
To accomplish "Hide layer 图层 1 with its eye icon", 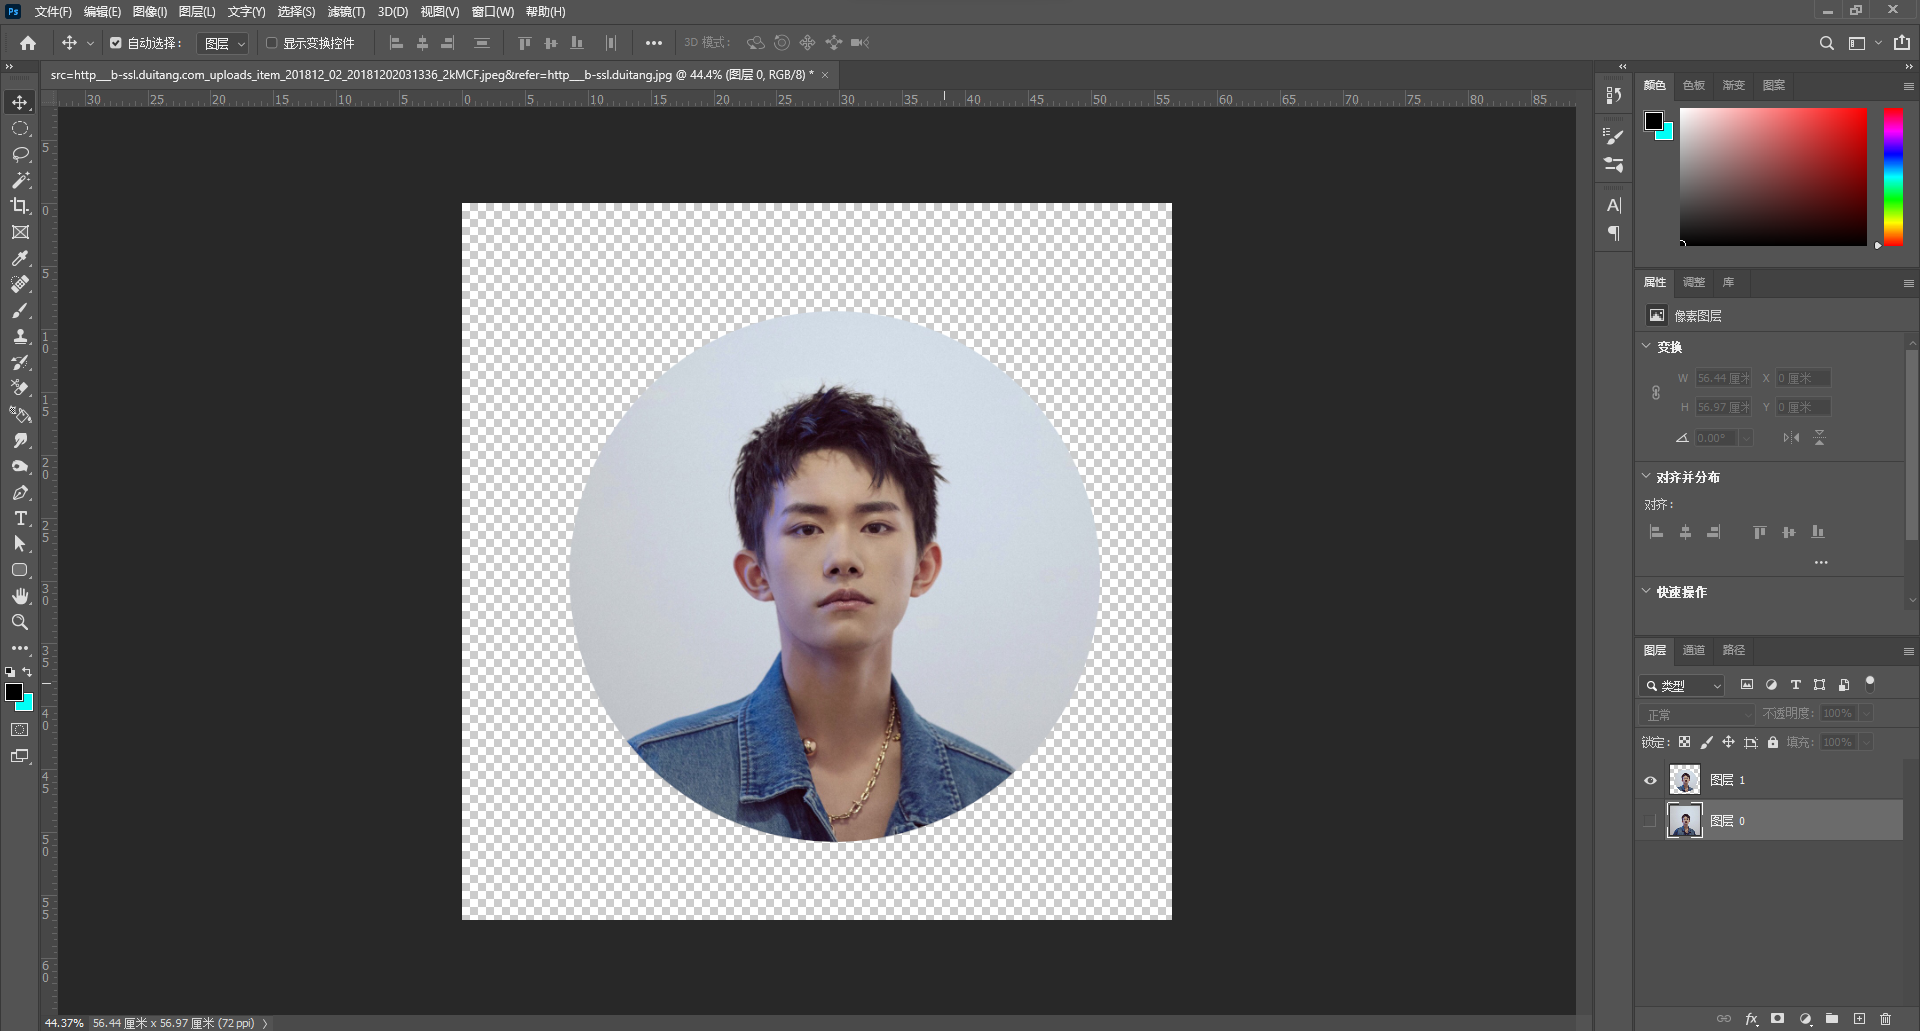I will 1650,780.
